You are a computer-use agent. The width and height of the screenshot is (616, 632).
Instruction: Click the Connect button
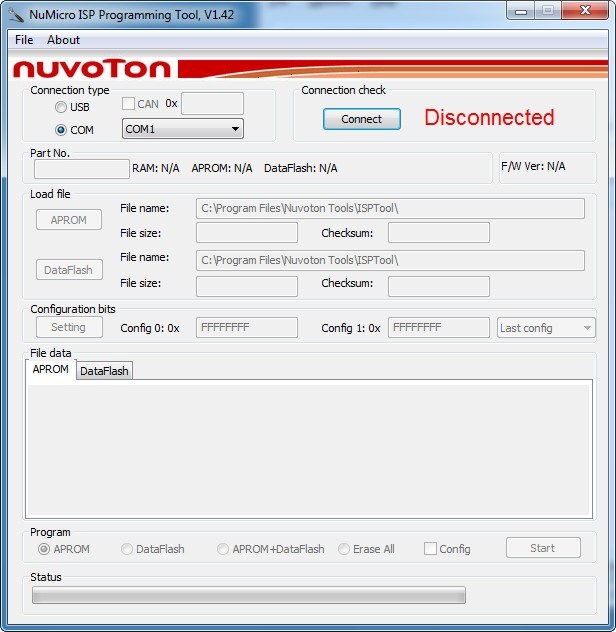click(362, 119)
